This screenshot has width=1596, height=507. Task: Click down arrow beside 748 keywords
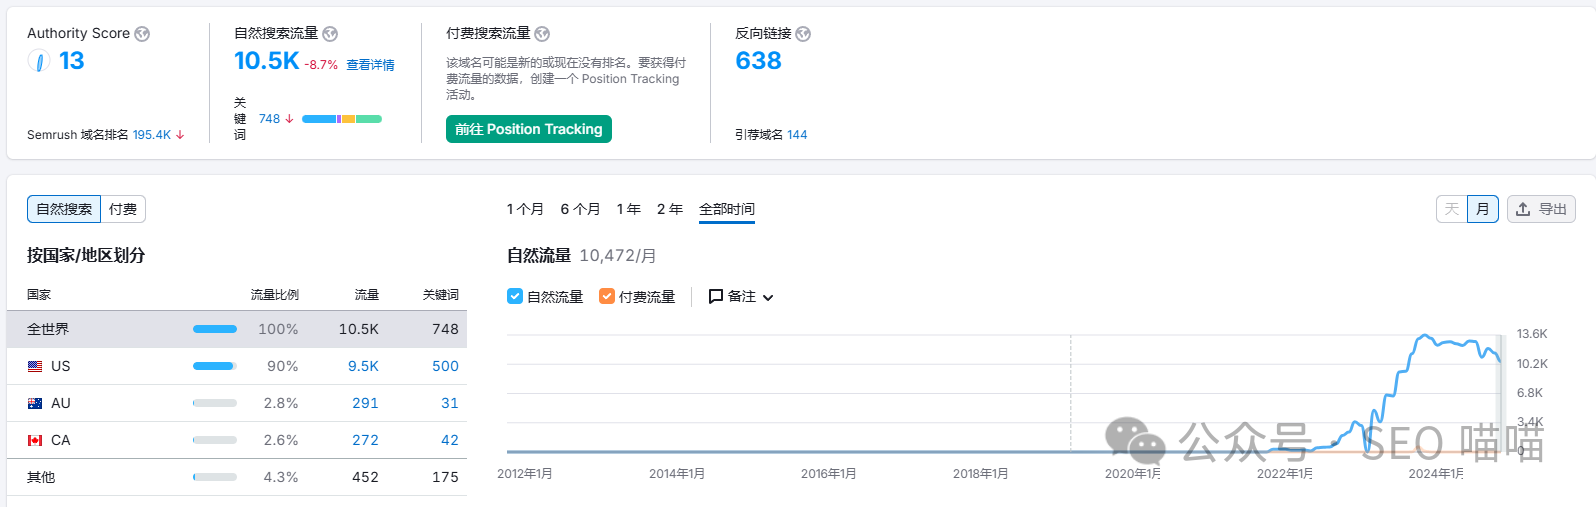click(289, 119)
